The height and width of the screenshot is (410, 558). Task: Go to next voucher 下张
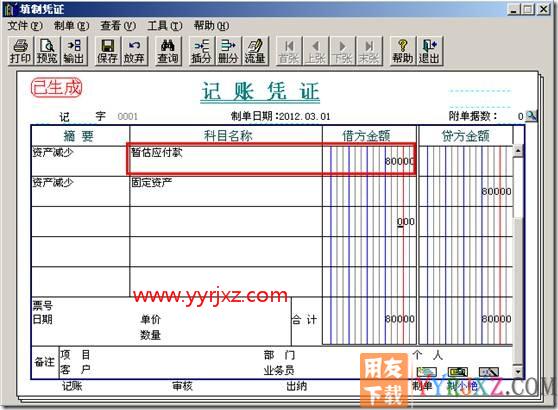point(342,51)
